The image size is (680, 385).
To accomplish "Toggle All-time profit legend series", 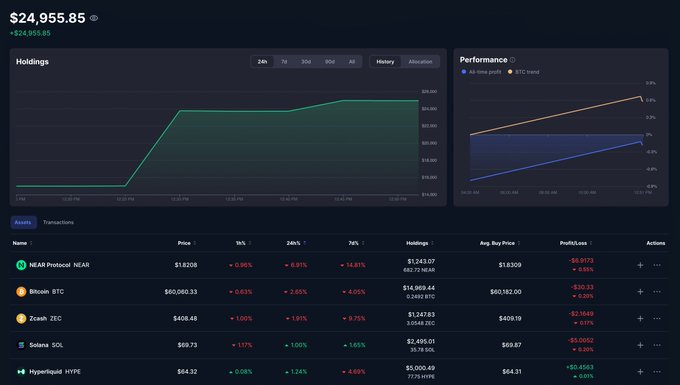I will [481, 72].
